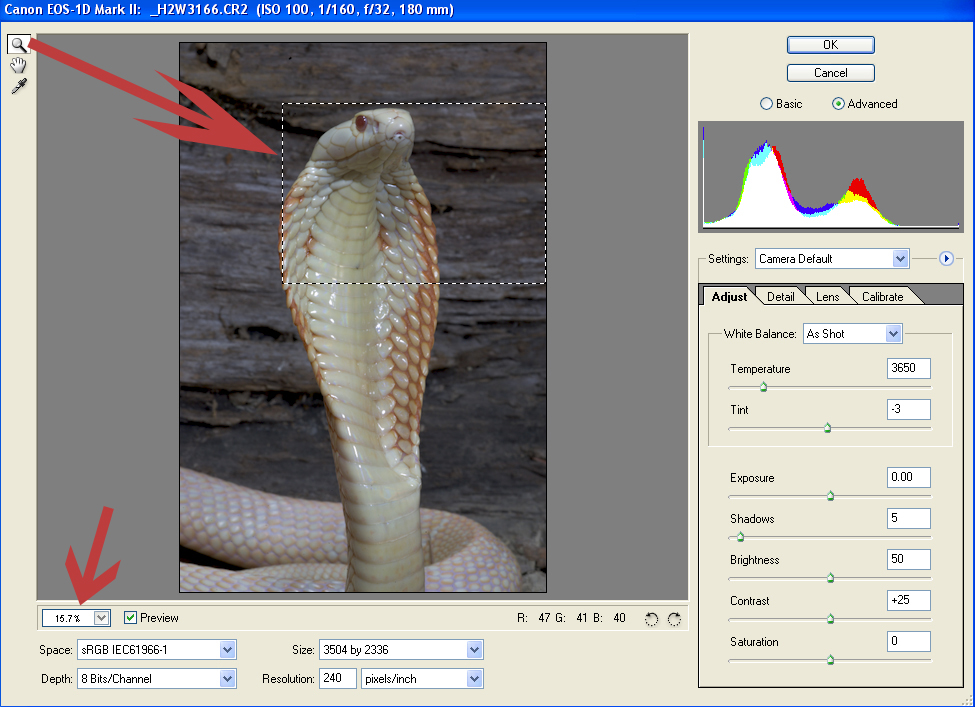975x707 pixels.
Task: Open the Calibrate tab
Action: coord(883,296)
